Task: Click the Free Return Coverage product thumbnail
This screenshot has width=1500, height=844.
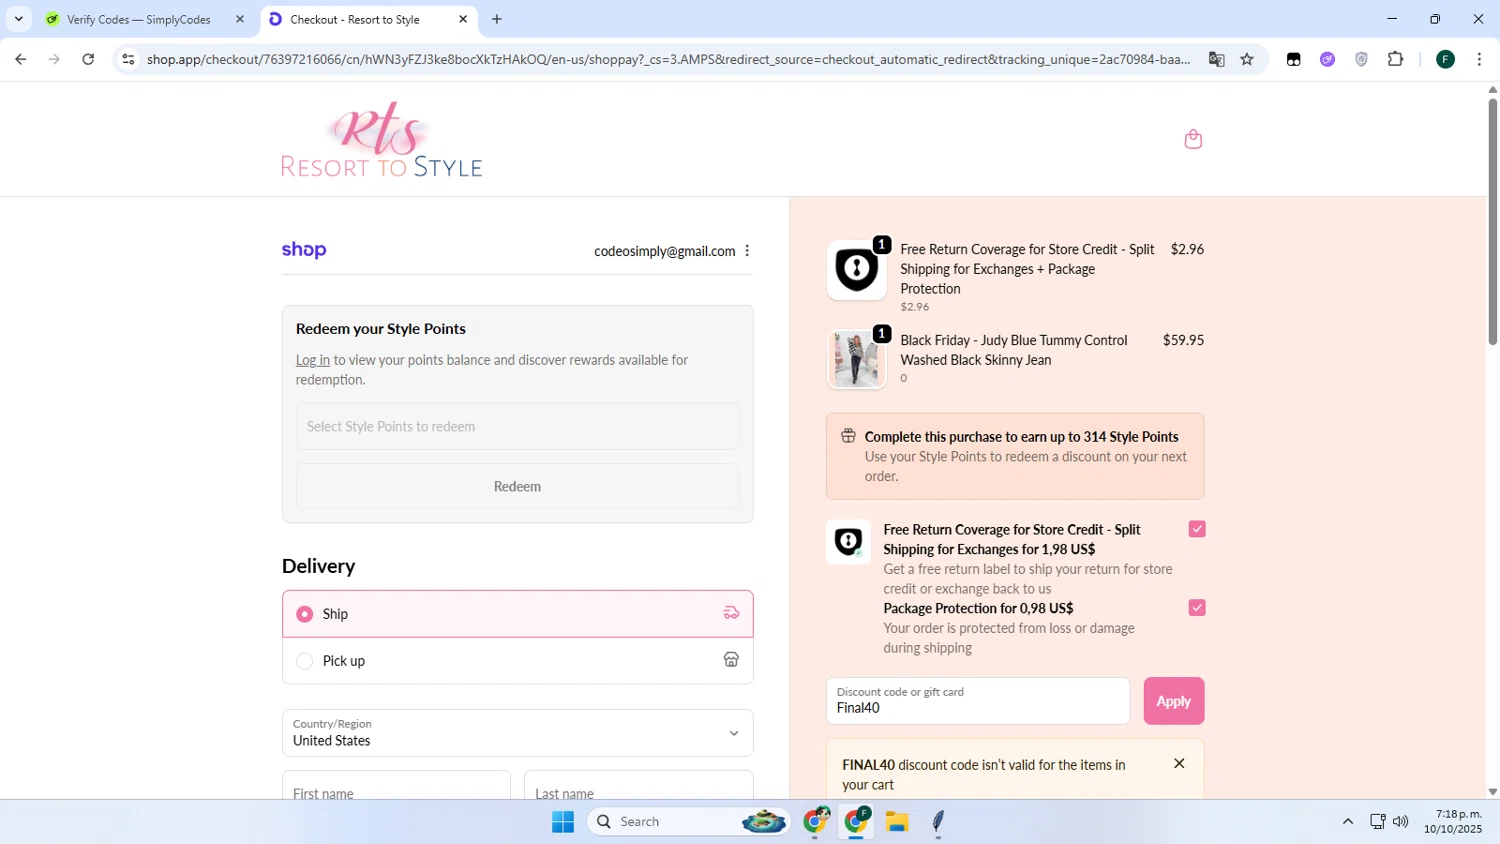Action: pos(856,269)
